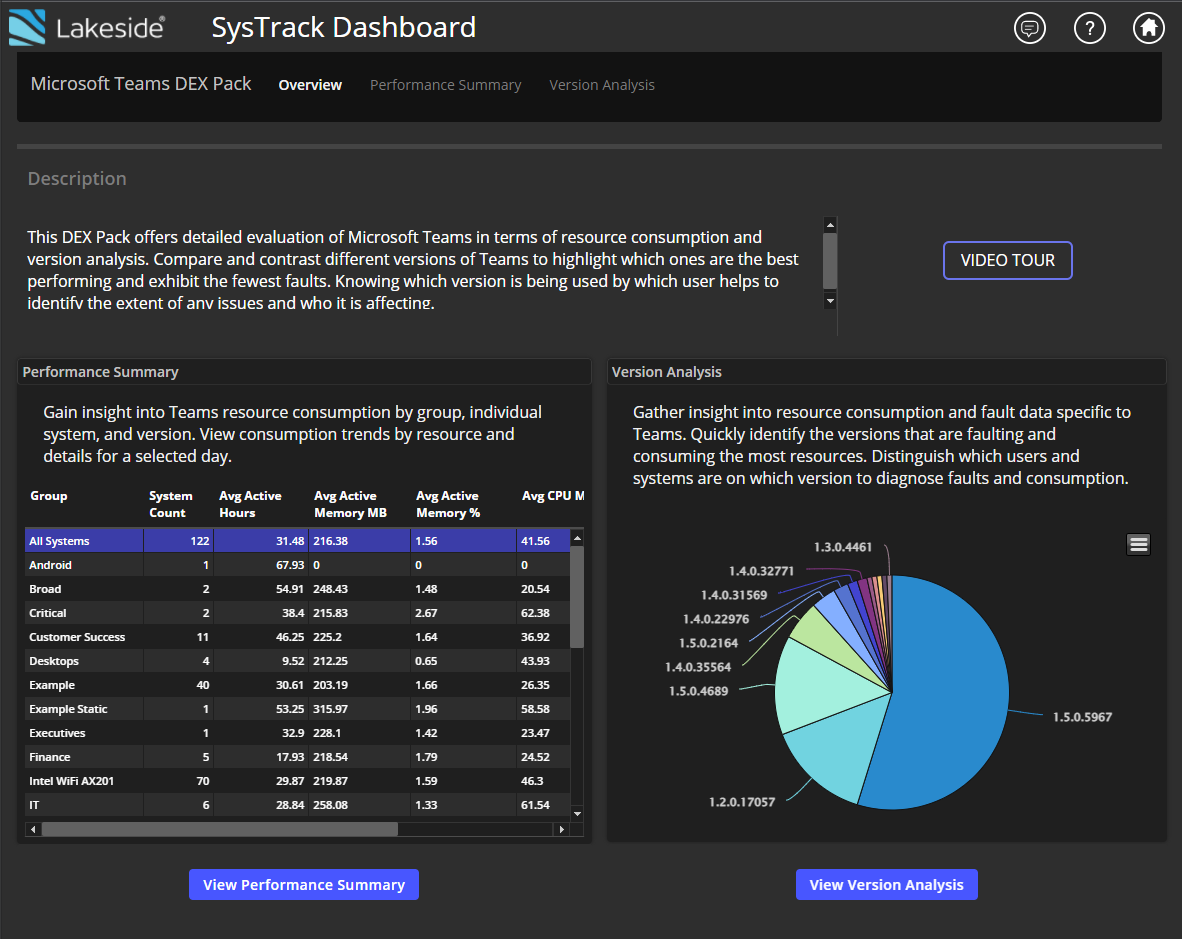Click the 1.5.0.5967 chart label

click(1082, 717)
